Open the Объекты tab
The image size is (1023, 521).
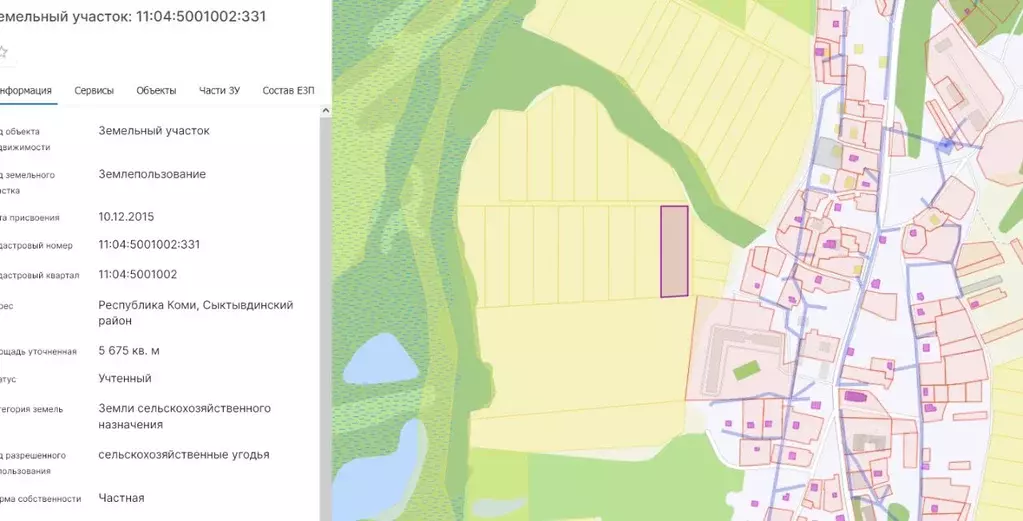(x=156, y=91)
